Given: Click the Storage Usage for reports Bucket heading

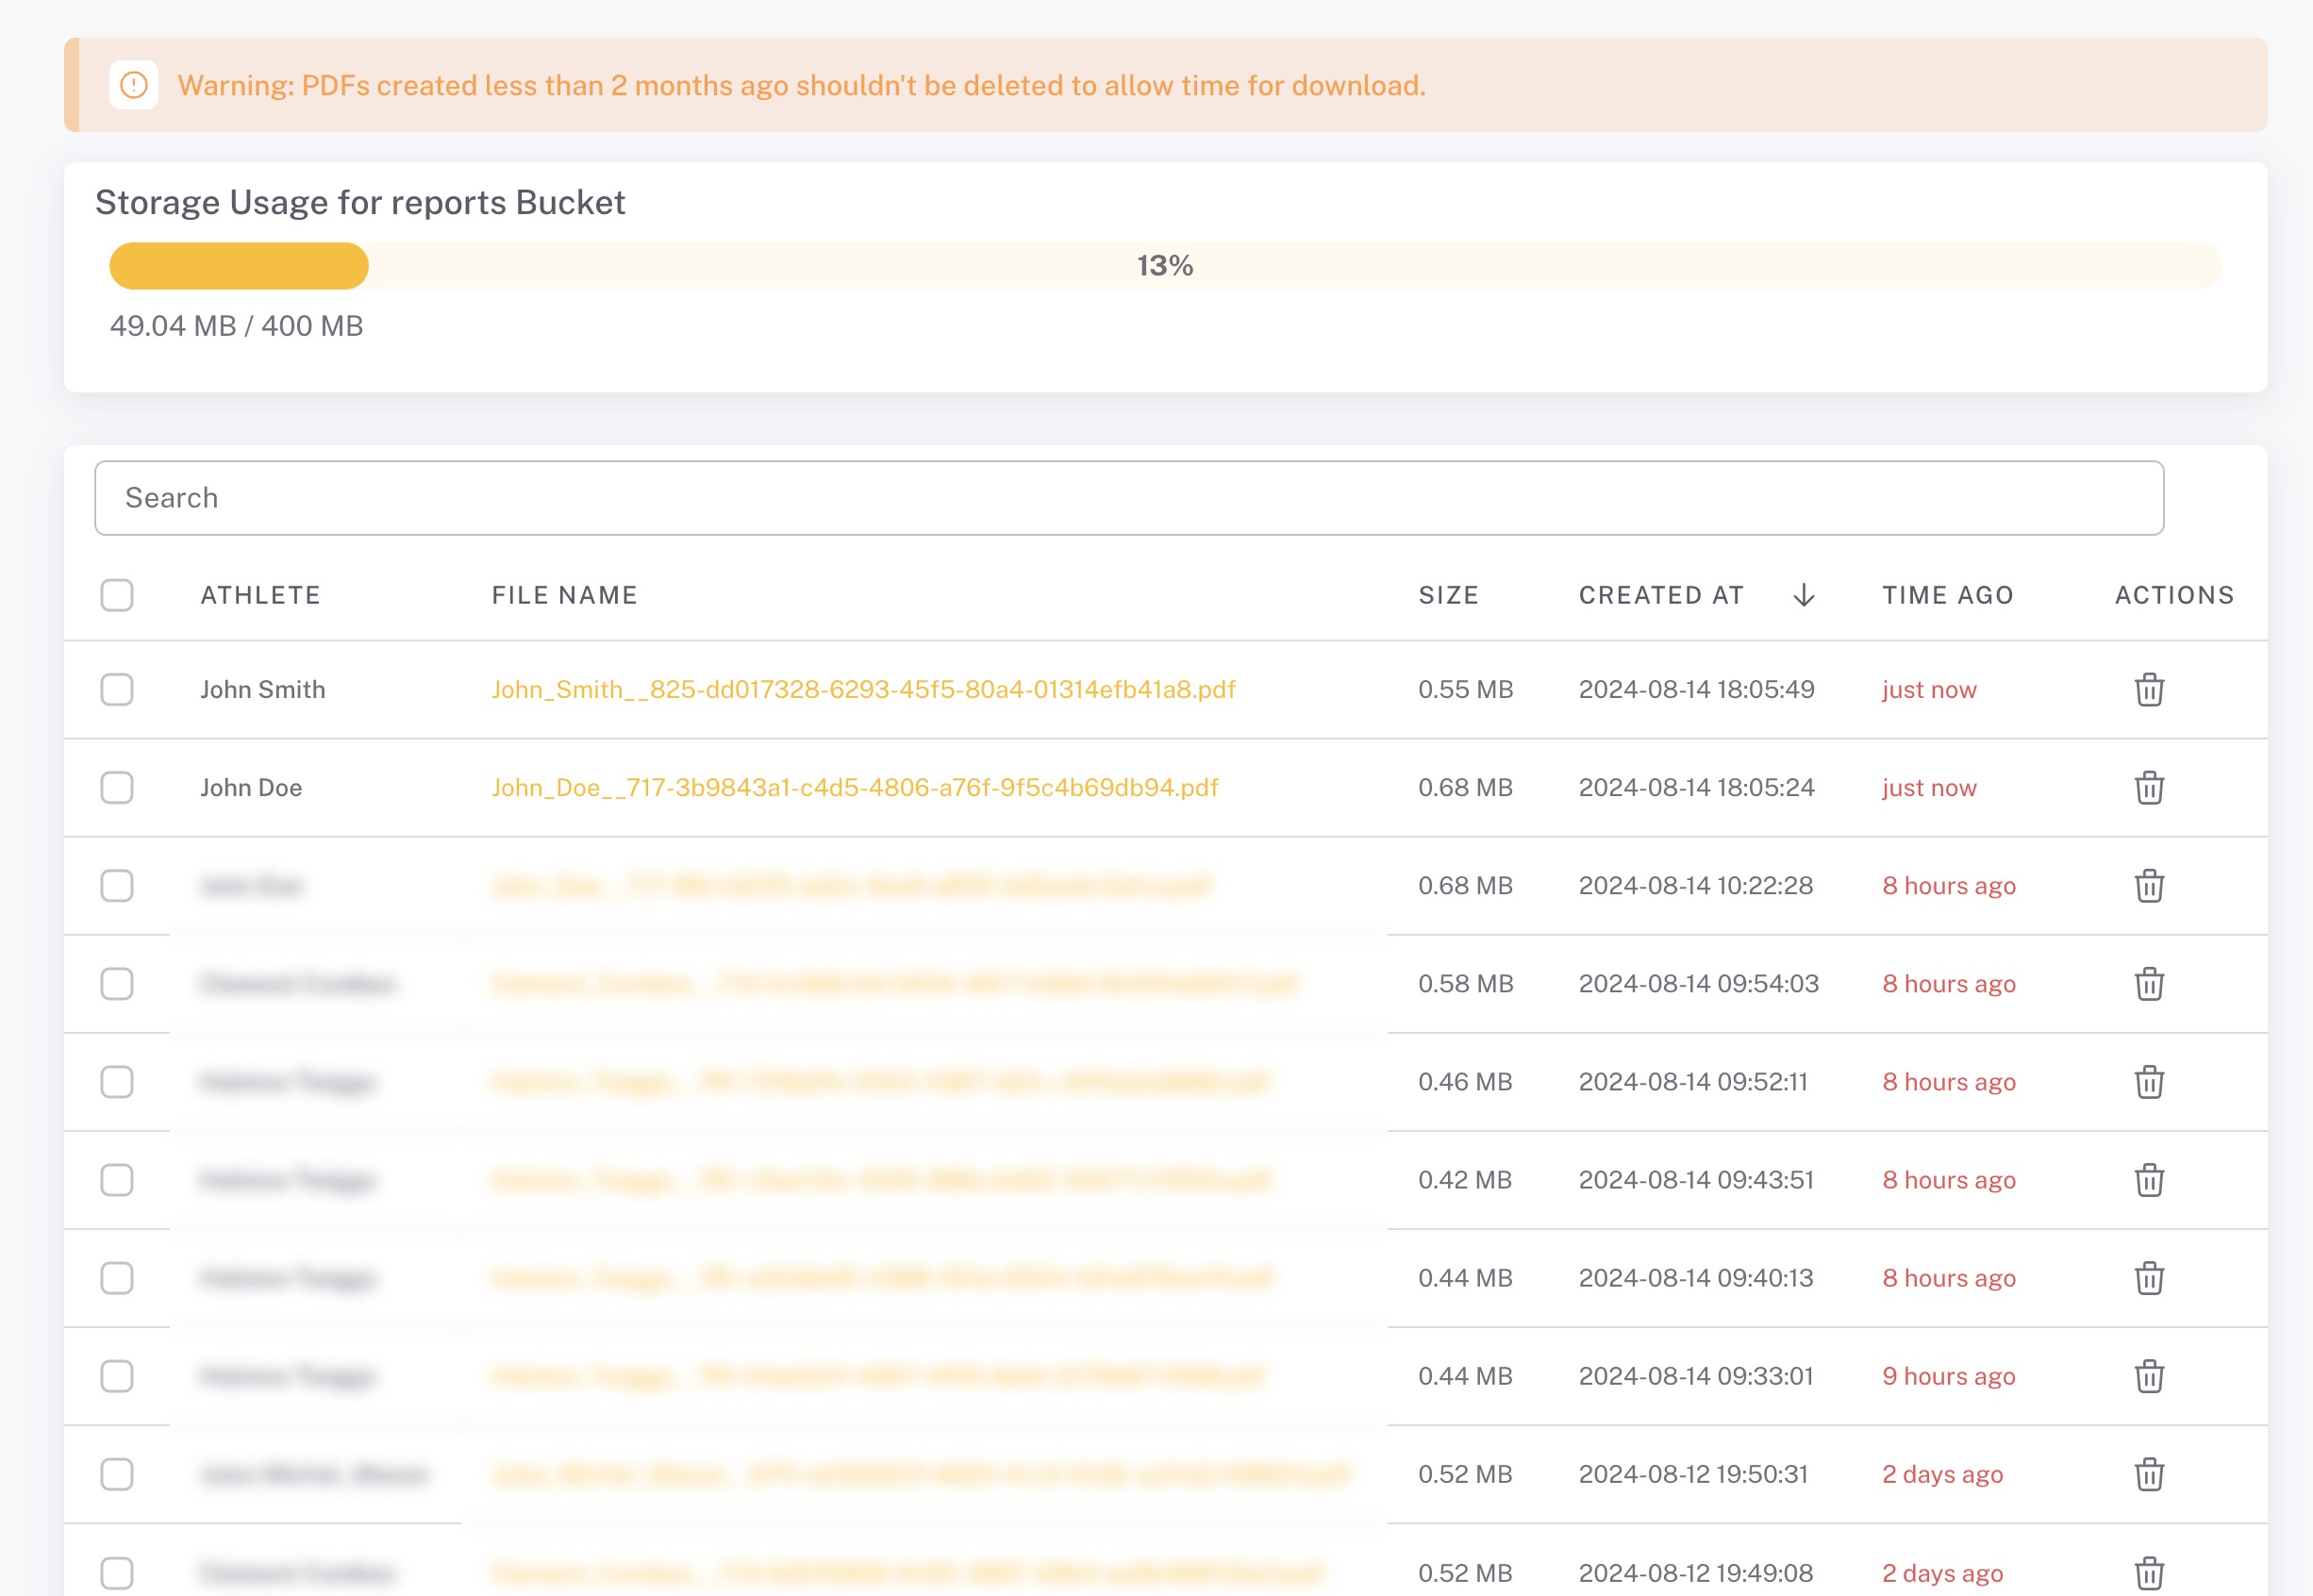Looking at the screenshot, I should click(x=360, y=202).
